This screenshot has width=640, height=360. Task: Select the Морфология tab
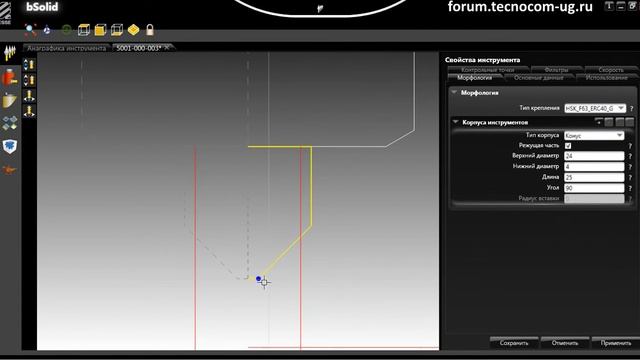click(475, 78)
